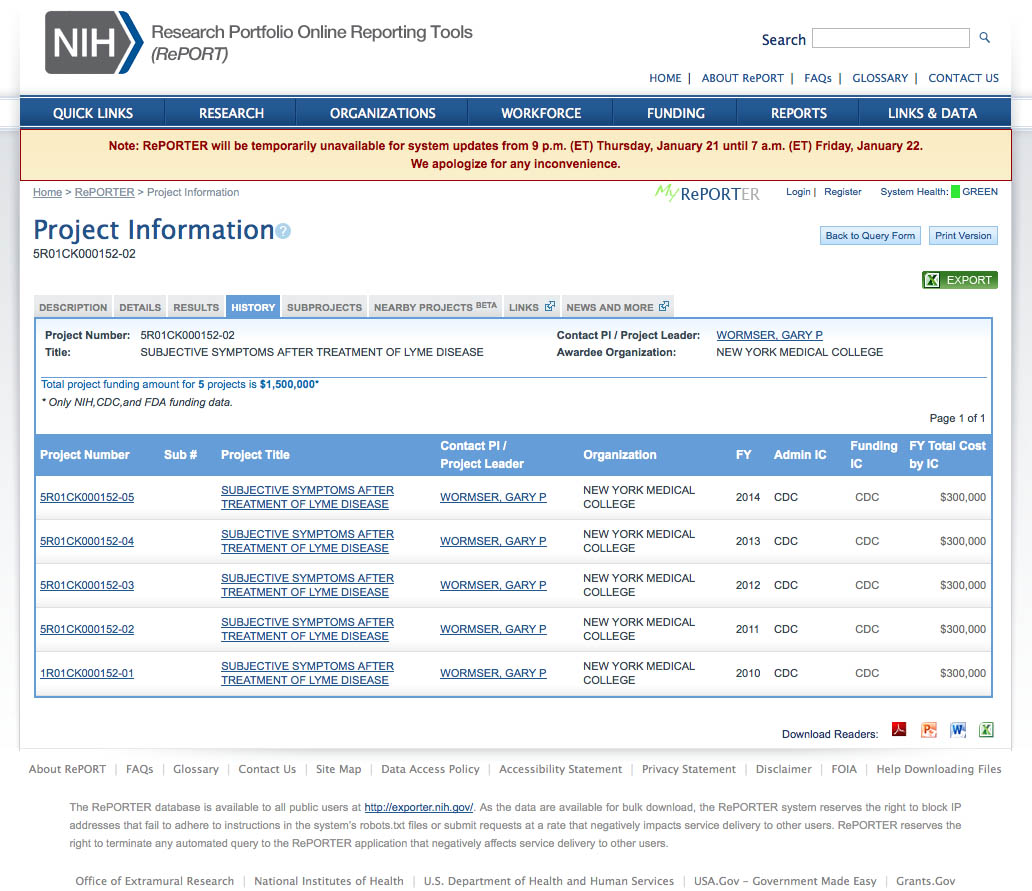Screen dimensions: 1032x891
Task: Open News and More tab
Action: tap(617, 307)
